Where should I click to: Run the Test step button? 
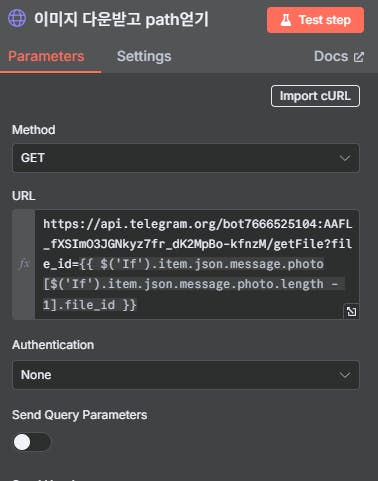tap(315, 20)
